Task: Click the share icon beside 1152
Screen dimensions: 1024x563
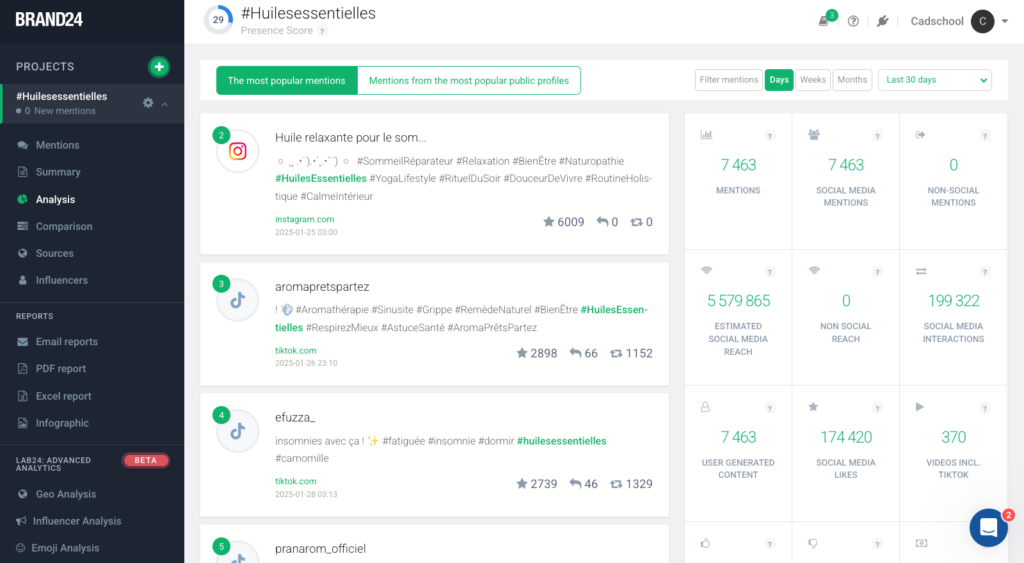Action: [x=616, y=353]
